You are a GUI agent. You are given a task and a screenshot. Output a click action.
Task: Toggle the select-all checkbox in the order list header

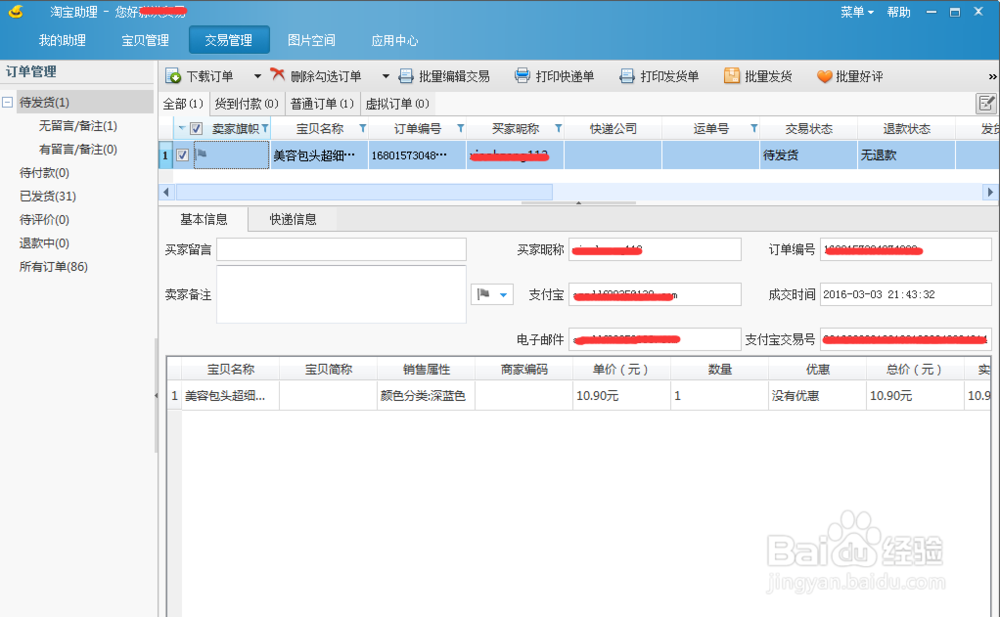pyautogui.click(x=194, y=128)
